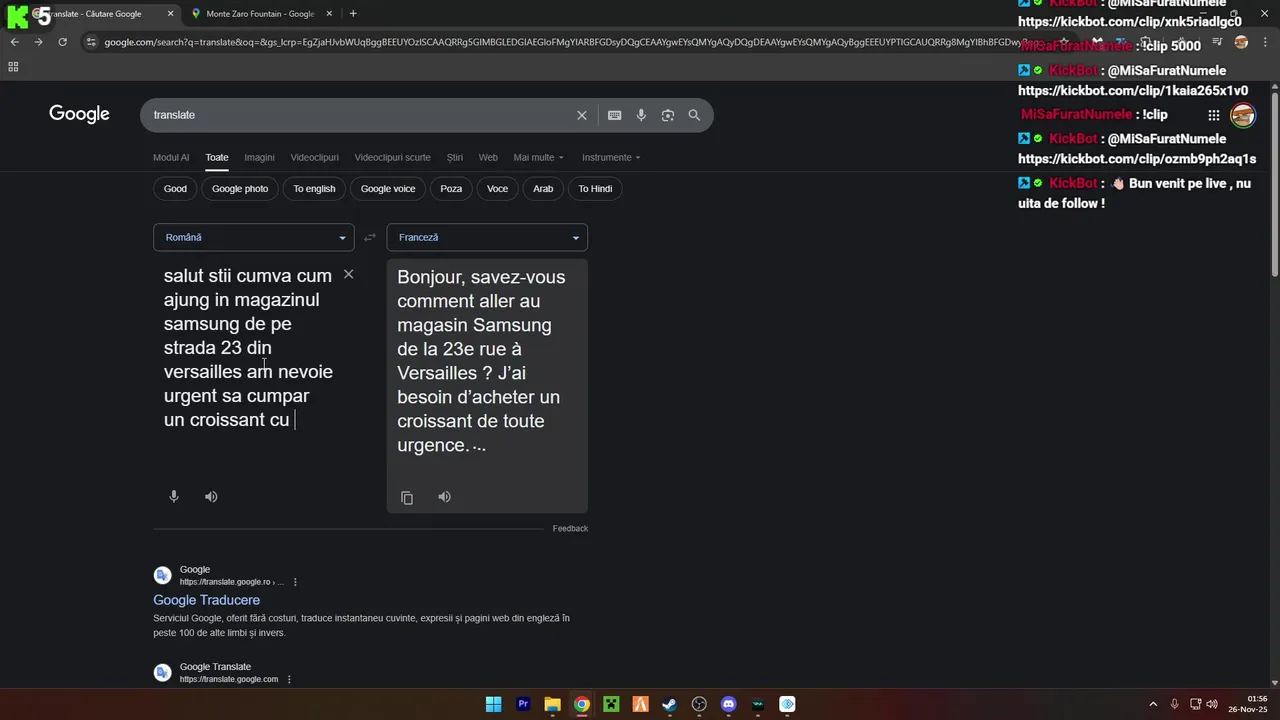
Task: Listen to the Romanian source text
Action: tap(211, 496)
